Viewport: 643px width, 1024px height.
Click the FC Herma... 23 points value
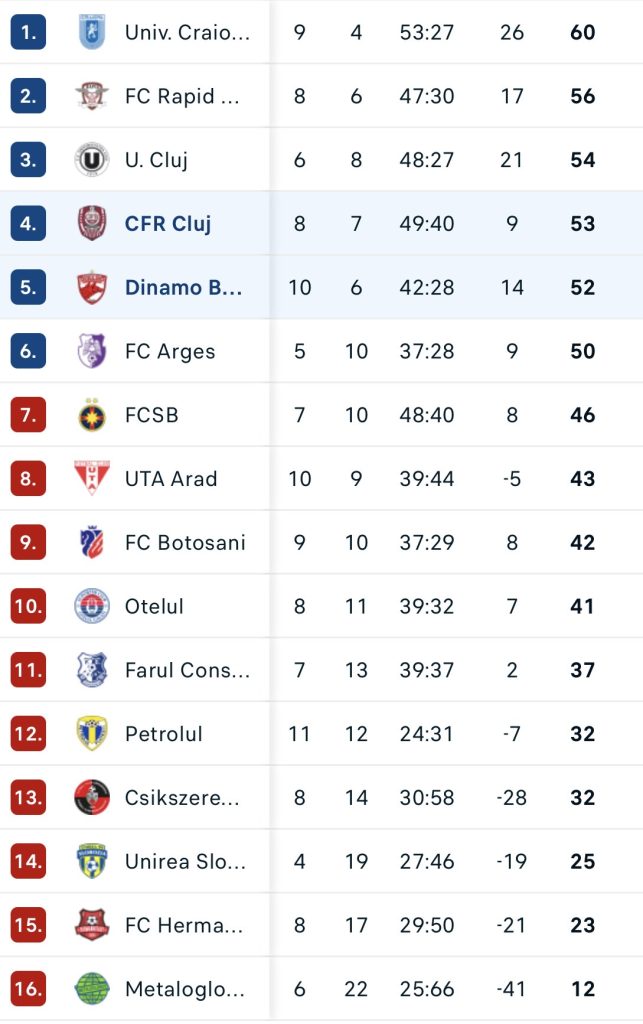(582, 925)
